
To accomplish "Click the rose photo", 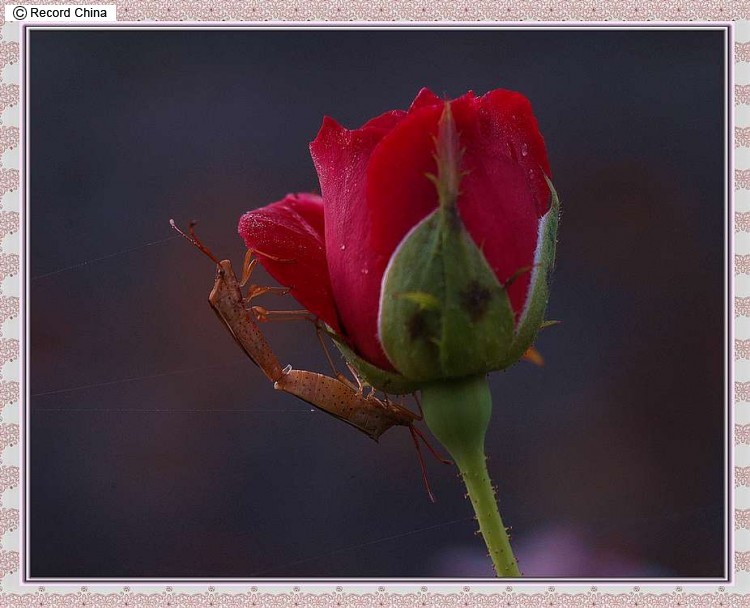I will 377,304.
